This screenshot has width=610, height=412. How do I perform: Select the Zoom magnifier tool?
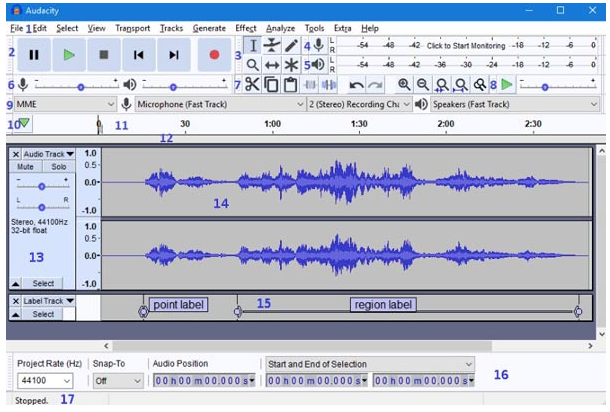click(x=253, y=65)
